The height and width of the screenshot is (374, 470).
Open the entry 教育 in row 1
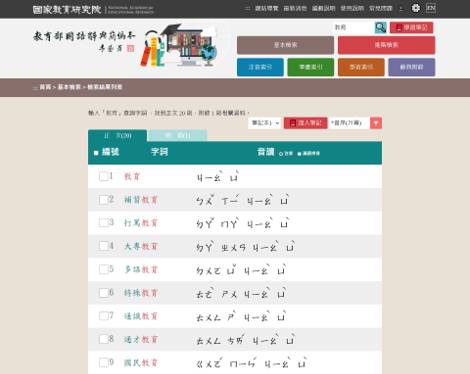(x=132, y=177)
